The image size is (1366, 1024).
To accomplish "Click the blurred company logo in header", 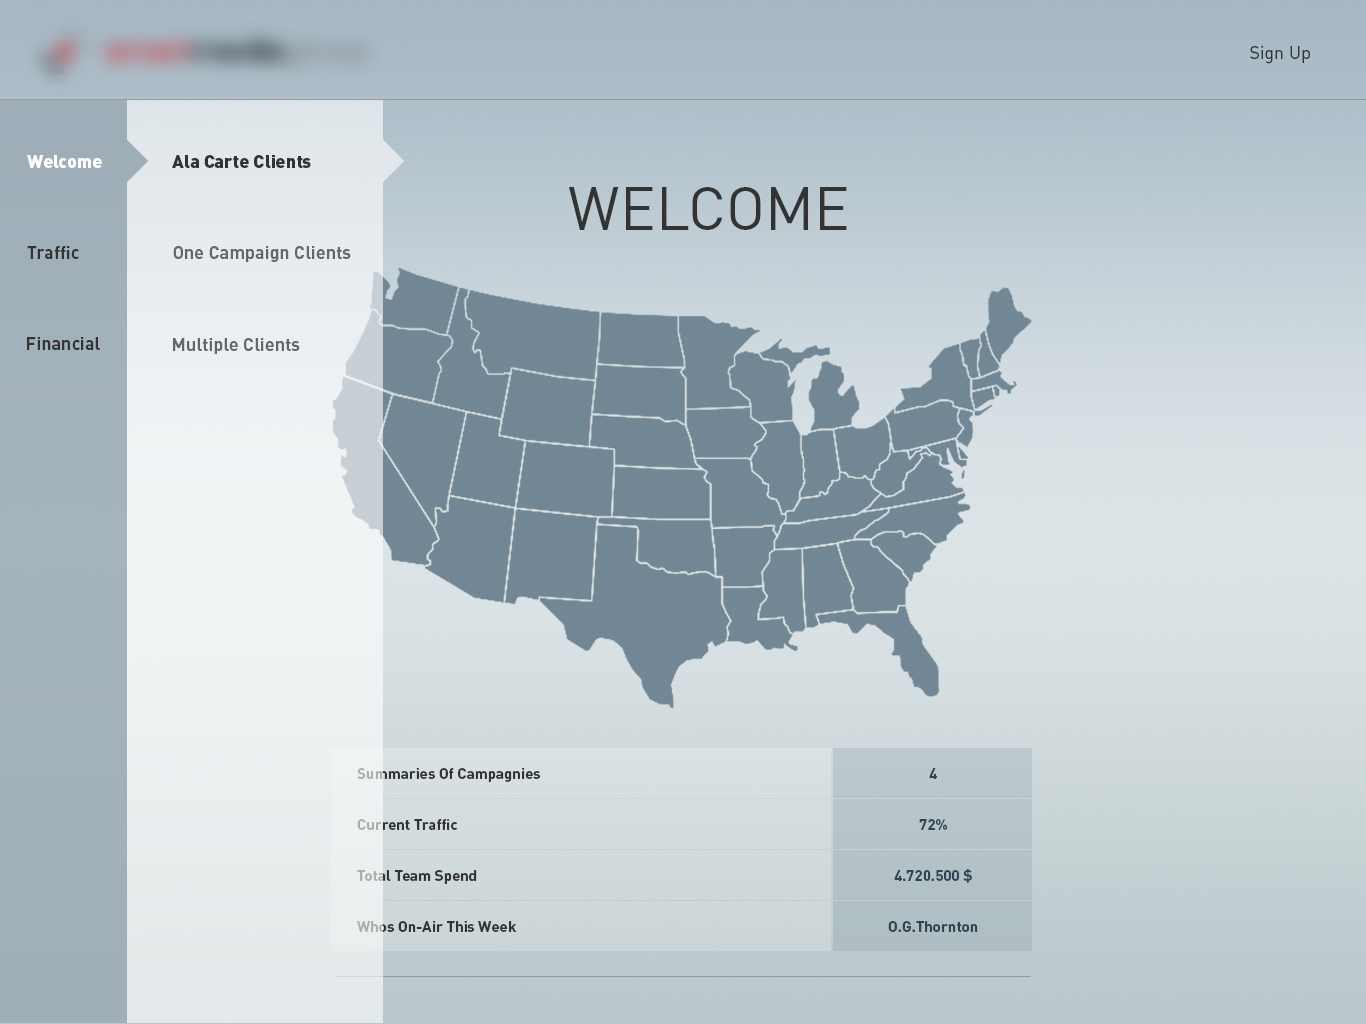I will [205, 54].
